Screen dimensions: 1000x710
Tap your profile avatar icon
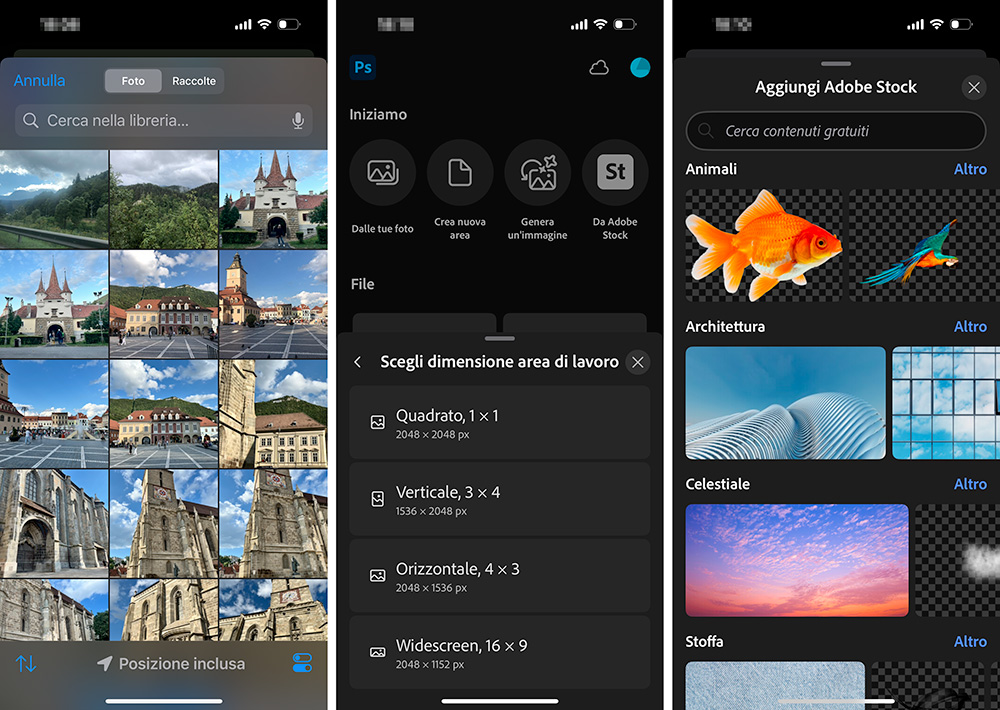click(639, 67)
